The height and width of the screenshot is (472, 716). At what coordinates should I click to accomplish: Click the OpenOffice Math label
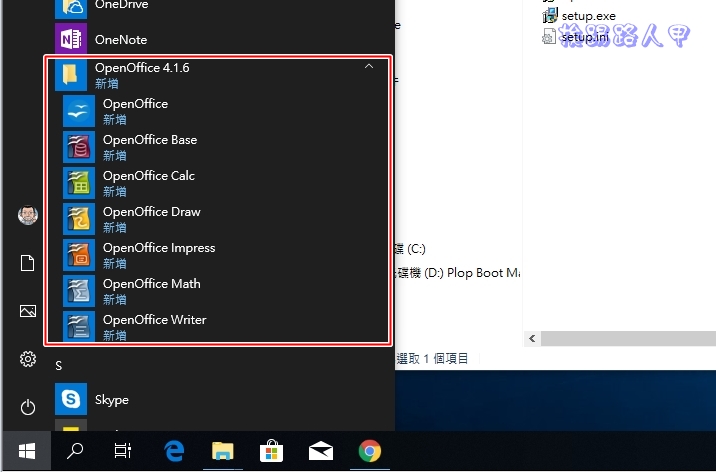click(152, 284)
